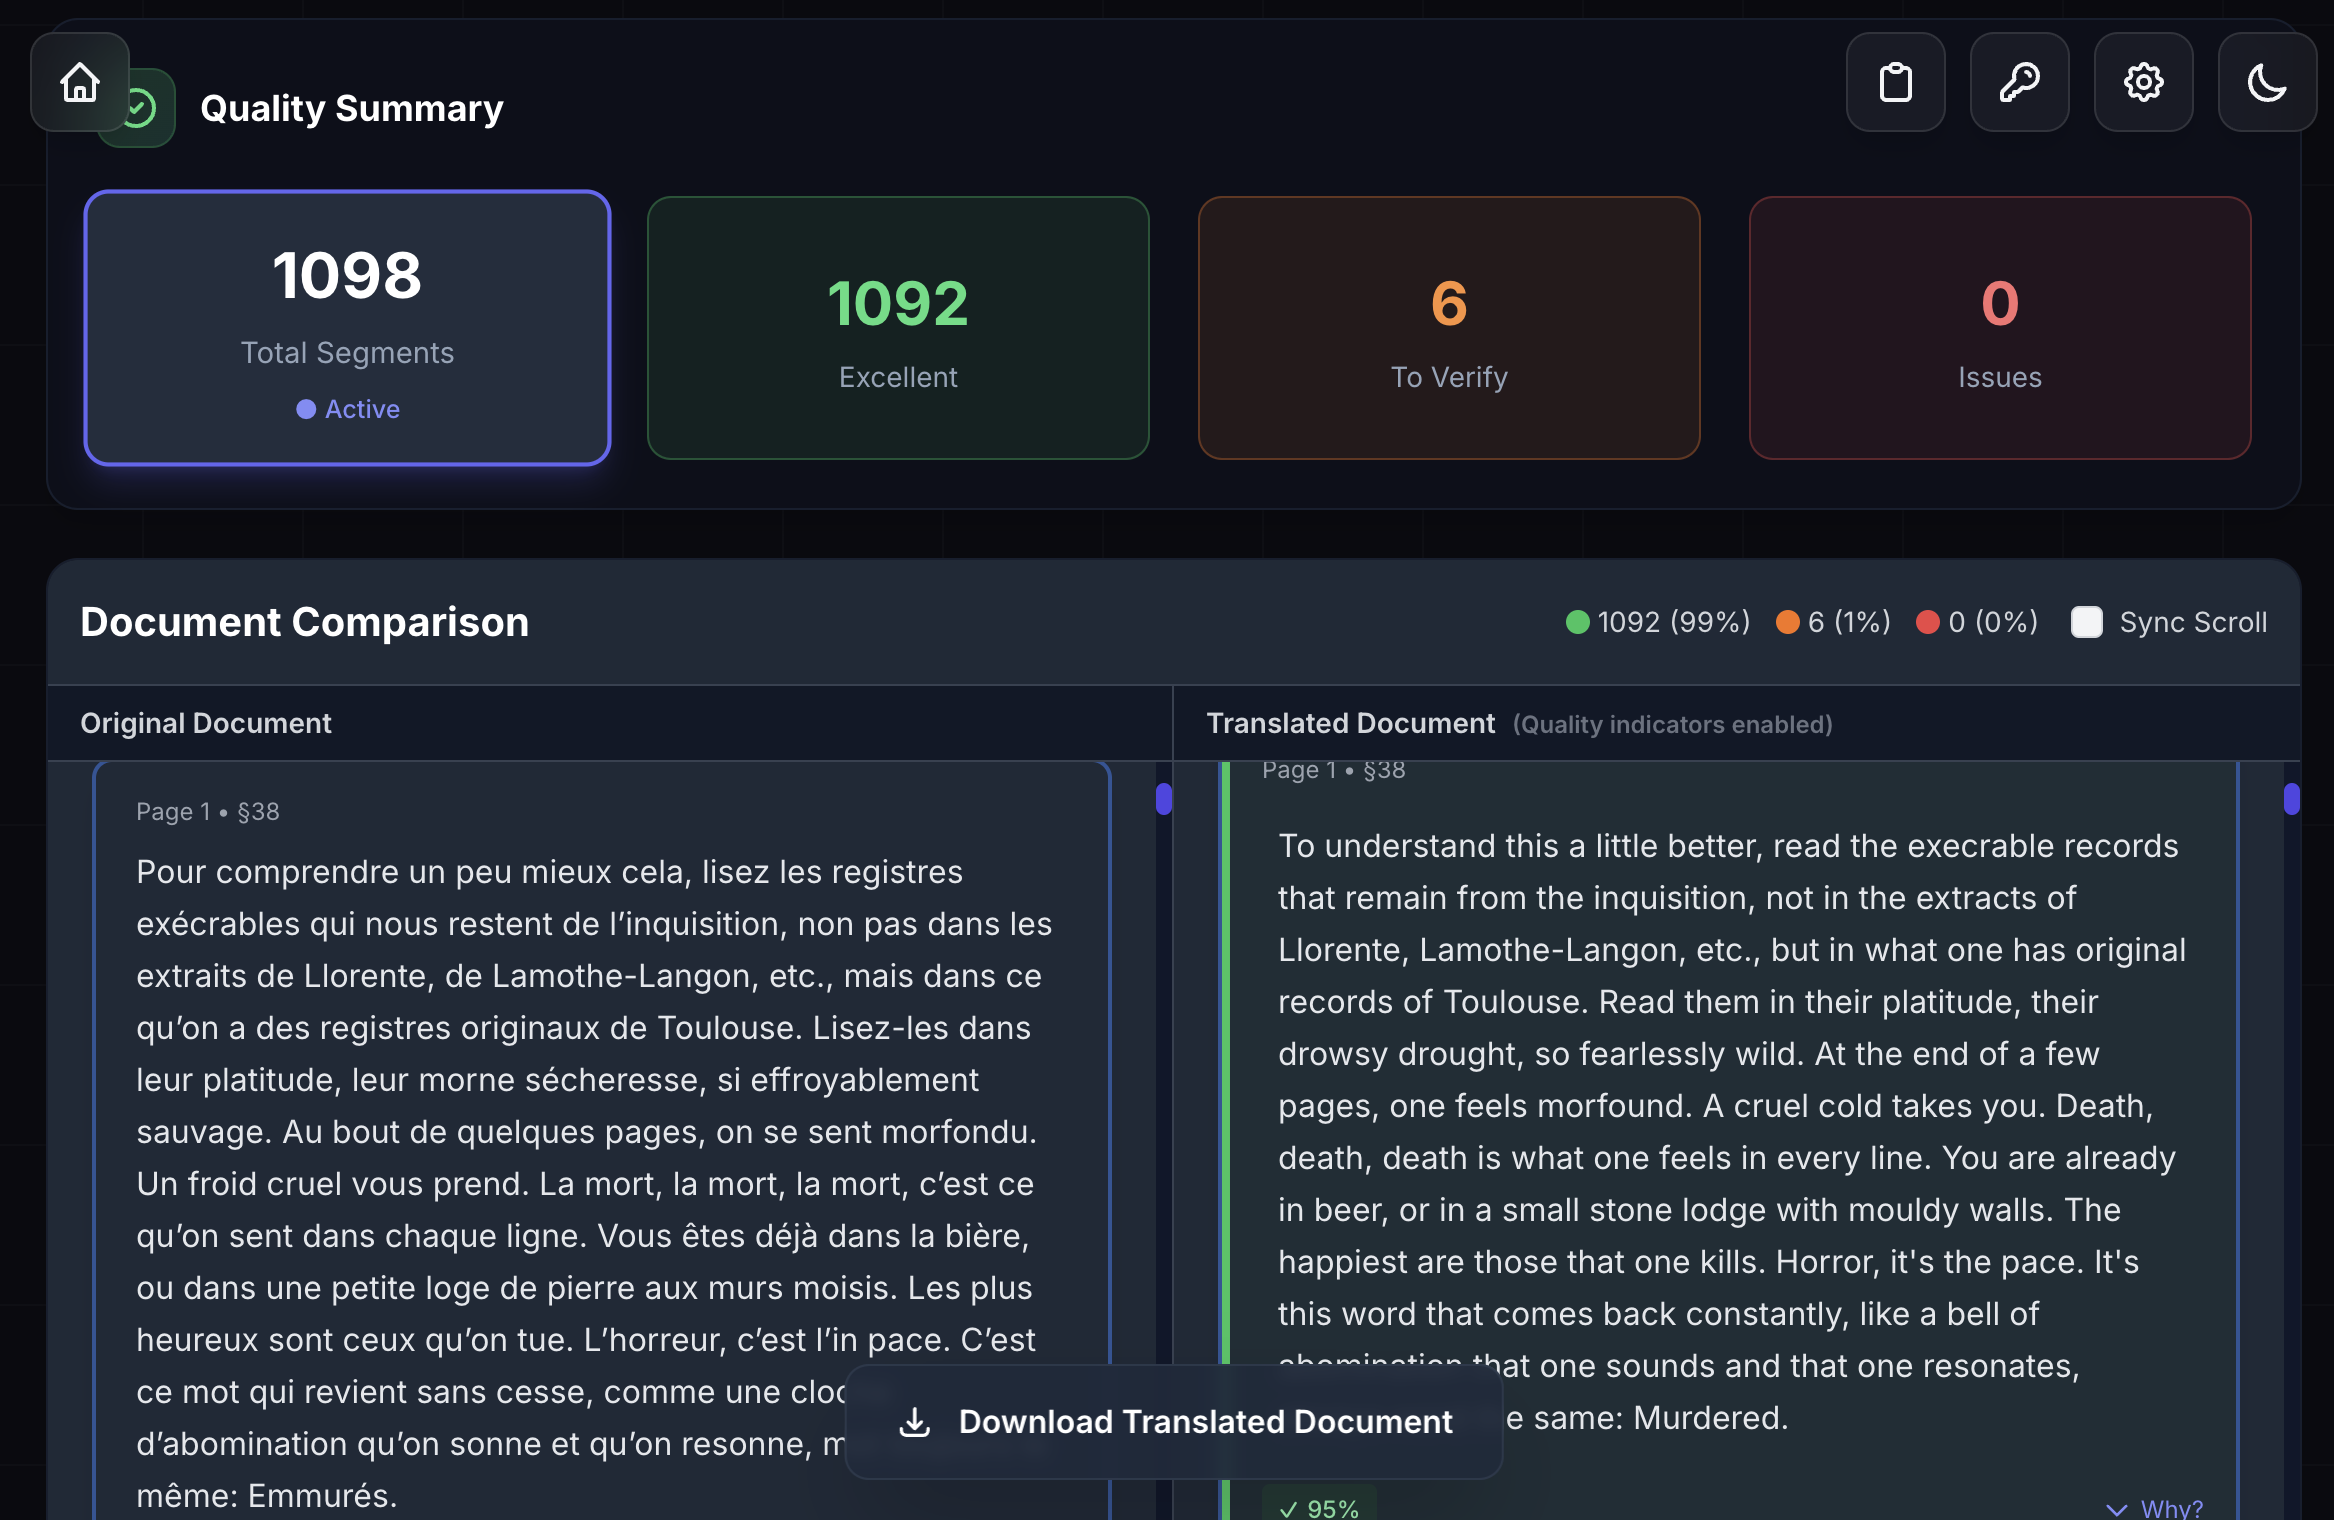Open settings via the gear icon
The height and width of the screenshot is (1520, 2334).
[2143, 82]
